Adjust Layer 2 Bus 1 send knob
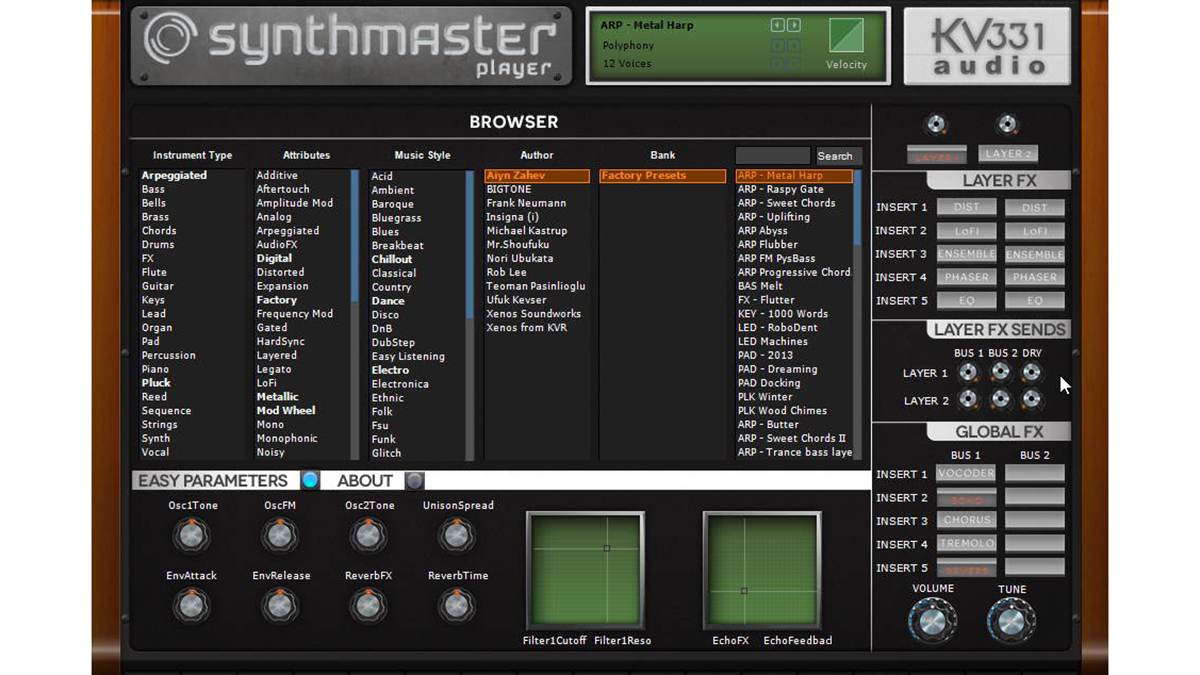 (x=968, y=400)
